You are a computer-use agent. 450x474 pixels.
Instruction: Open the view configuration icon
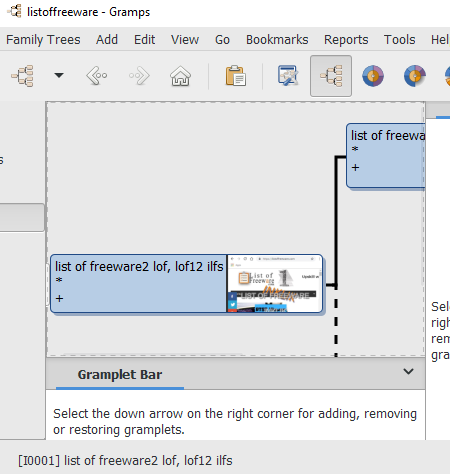(288, 76)
